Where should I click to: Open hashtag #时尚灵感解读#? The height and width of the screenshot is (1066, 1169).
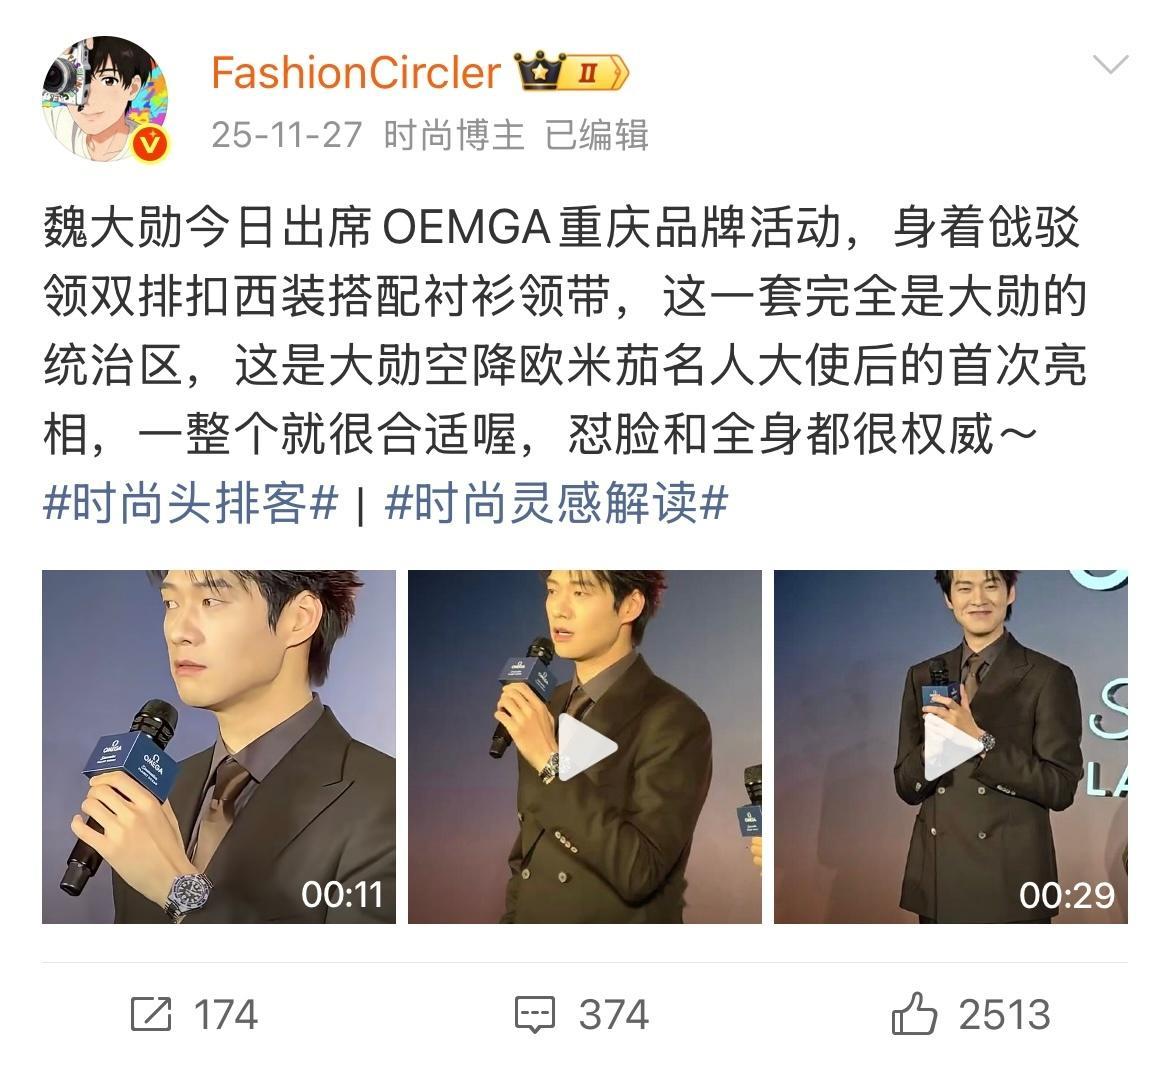click(556, 502)
